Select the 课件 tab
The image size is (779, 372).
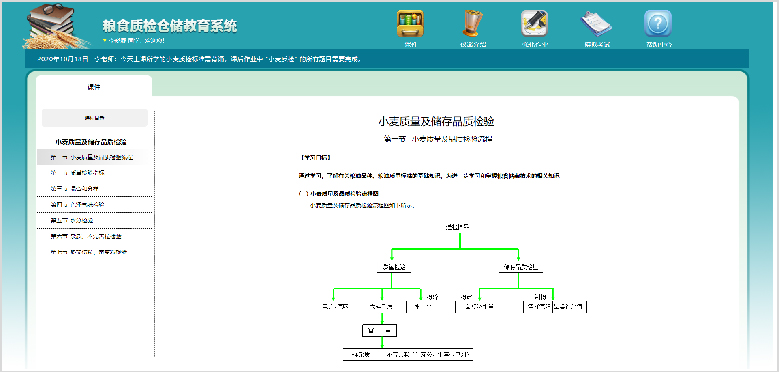tap(94, 87)
